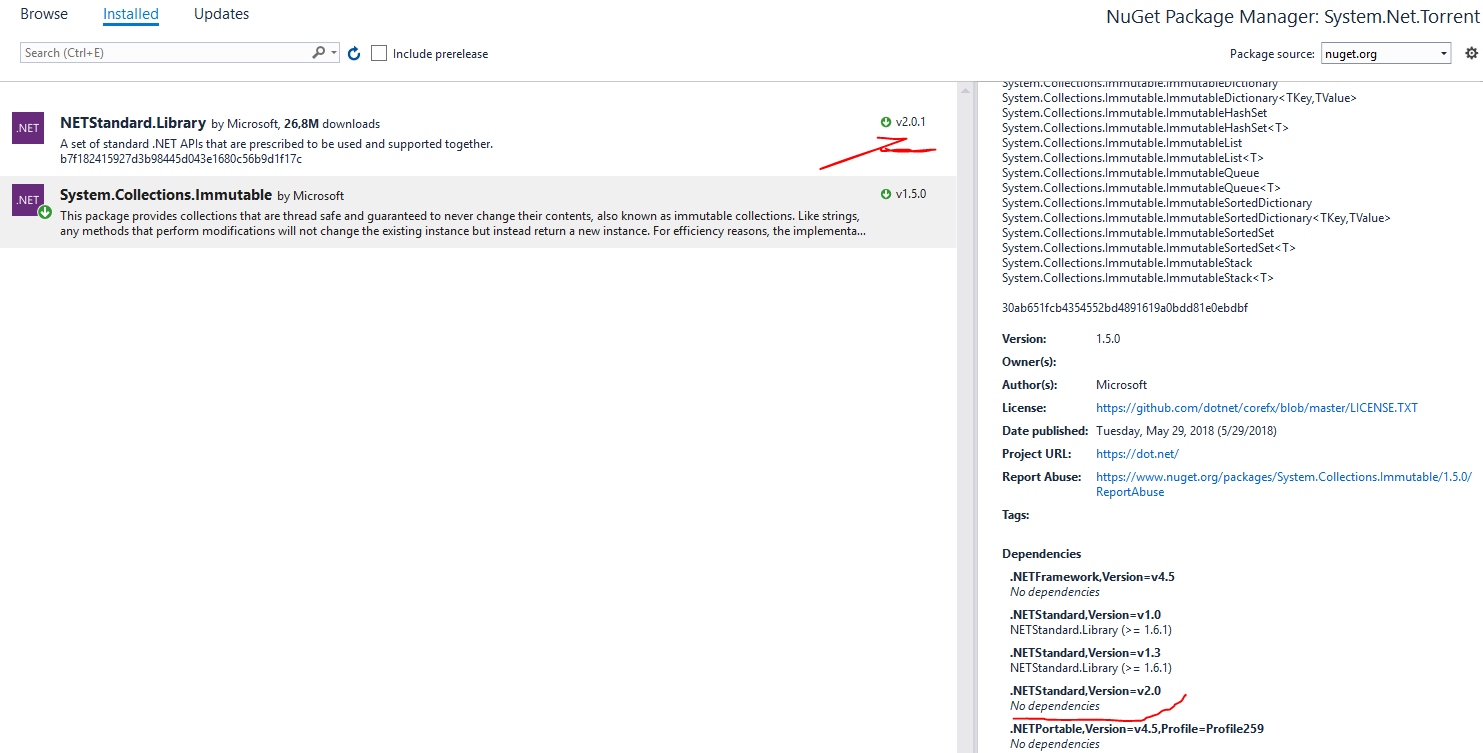Click the ImmutableStack<T> type line
The image size is (1483, 753).
[1138, 278]
